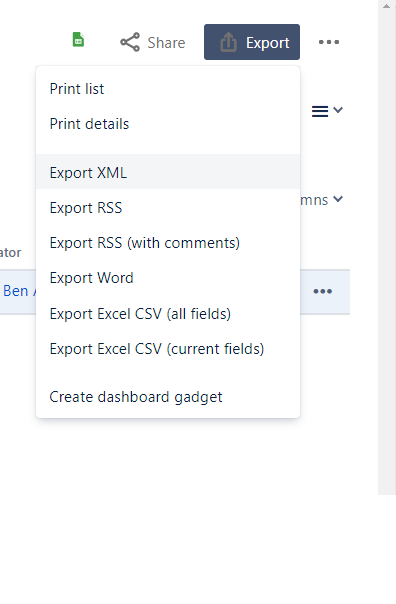This screenshot has width=396, height=604.
Task: Click the Share network icon
Action: click(x=130, y=42)
